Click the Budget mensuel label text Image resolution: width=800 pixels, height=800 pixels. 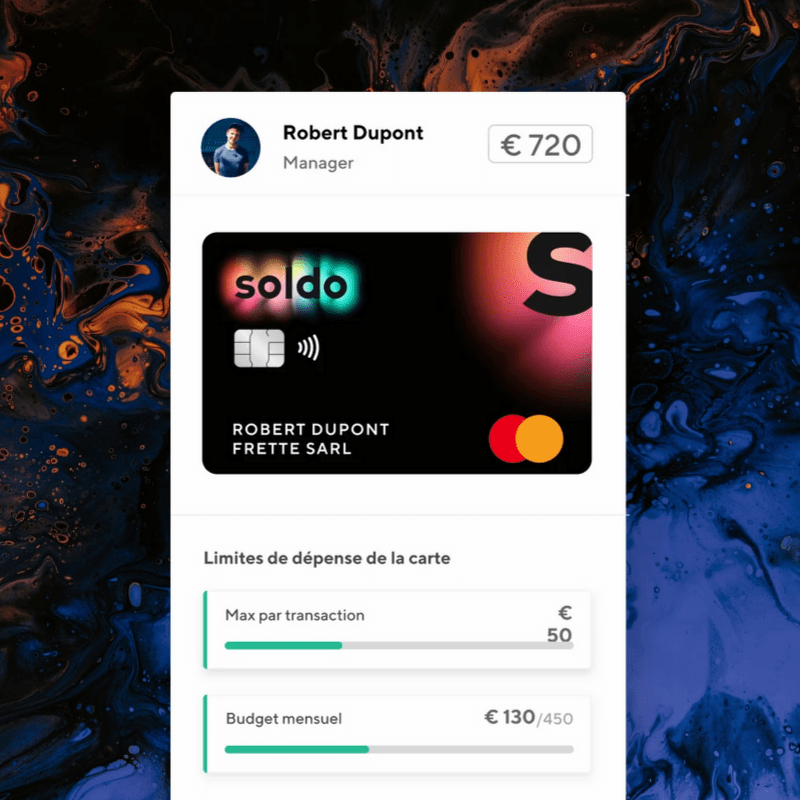point(284,719)
